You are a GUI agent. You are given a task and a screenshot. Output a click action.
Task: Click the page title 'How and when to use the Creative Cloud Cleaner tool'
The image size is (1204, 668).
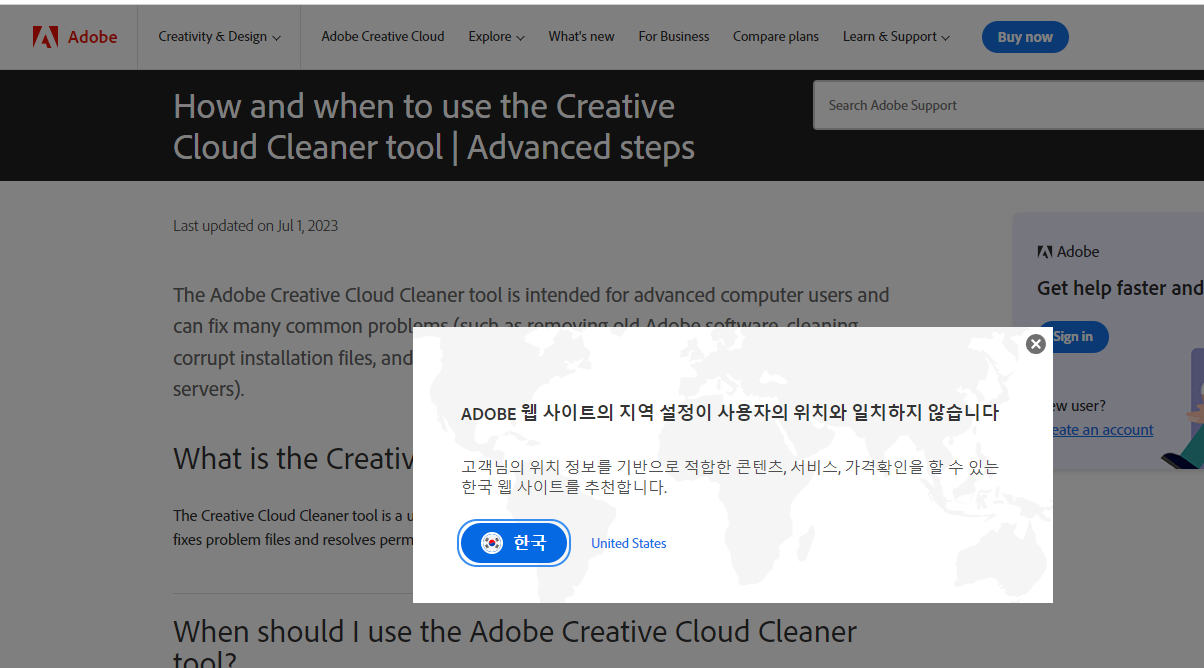pos(434,126)
